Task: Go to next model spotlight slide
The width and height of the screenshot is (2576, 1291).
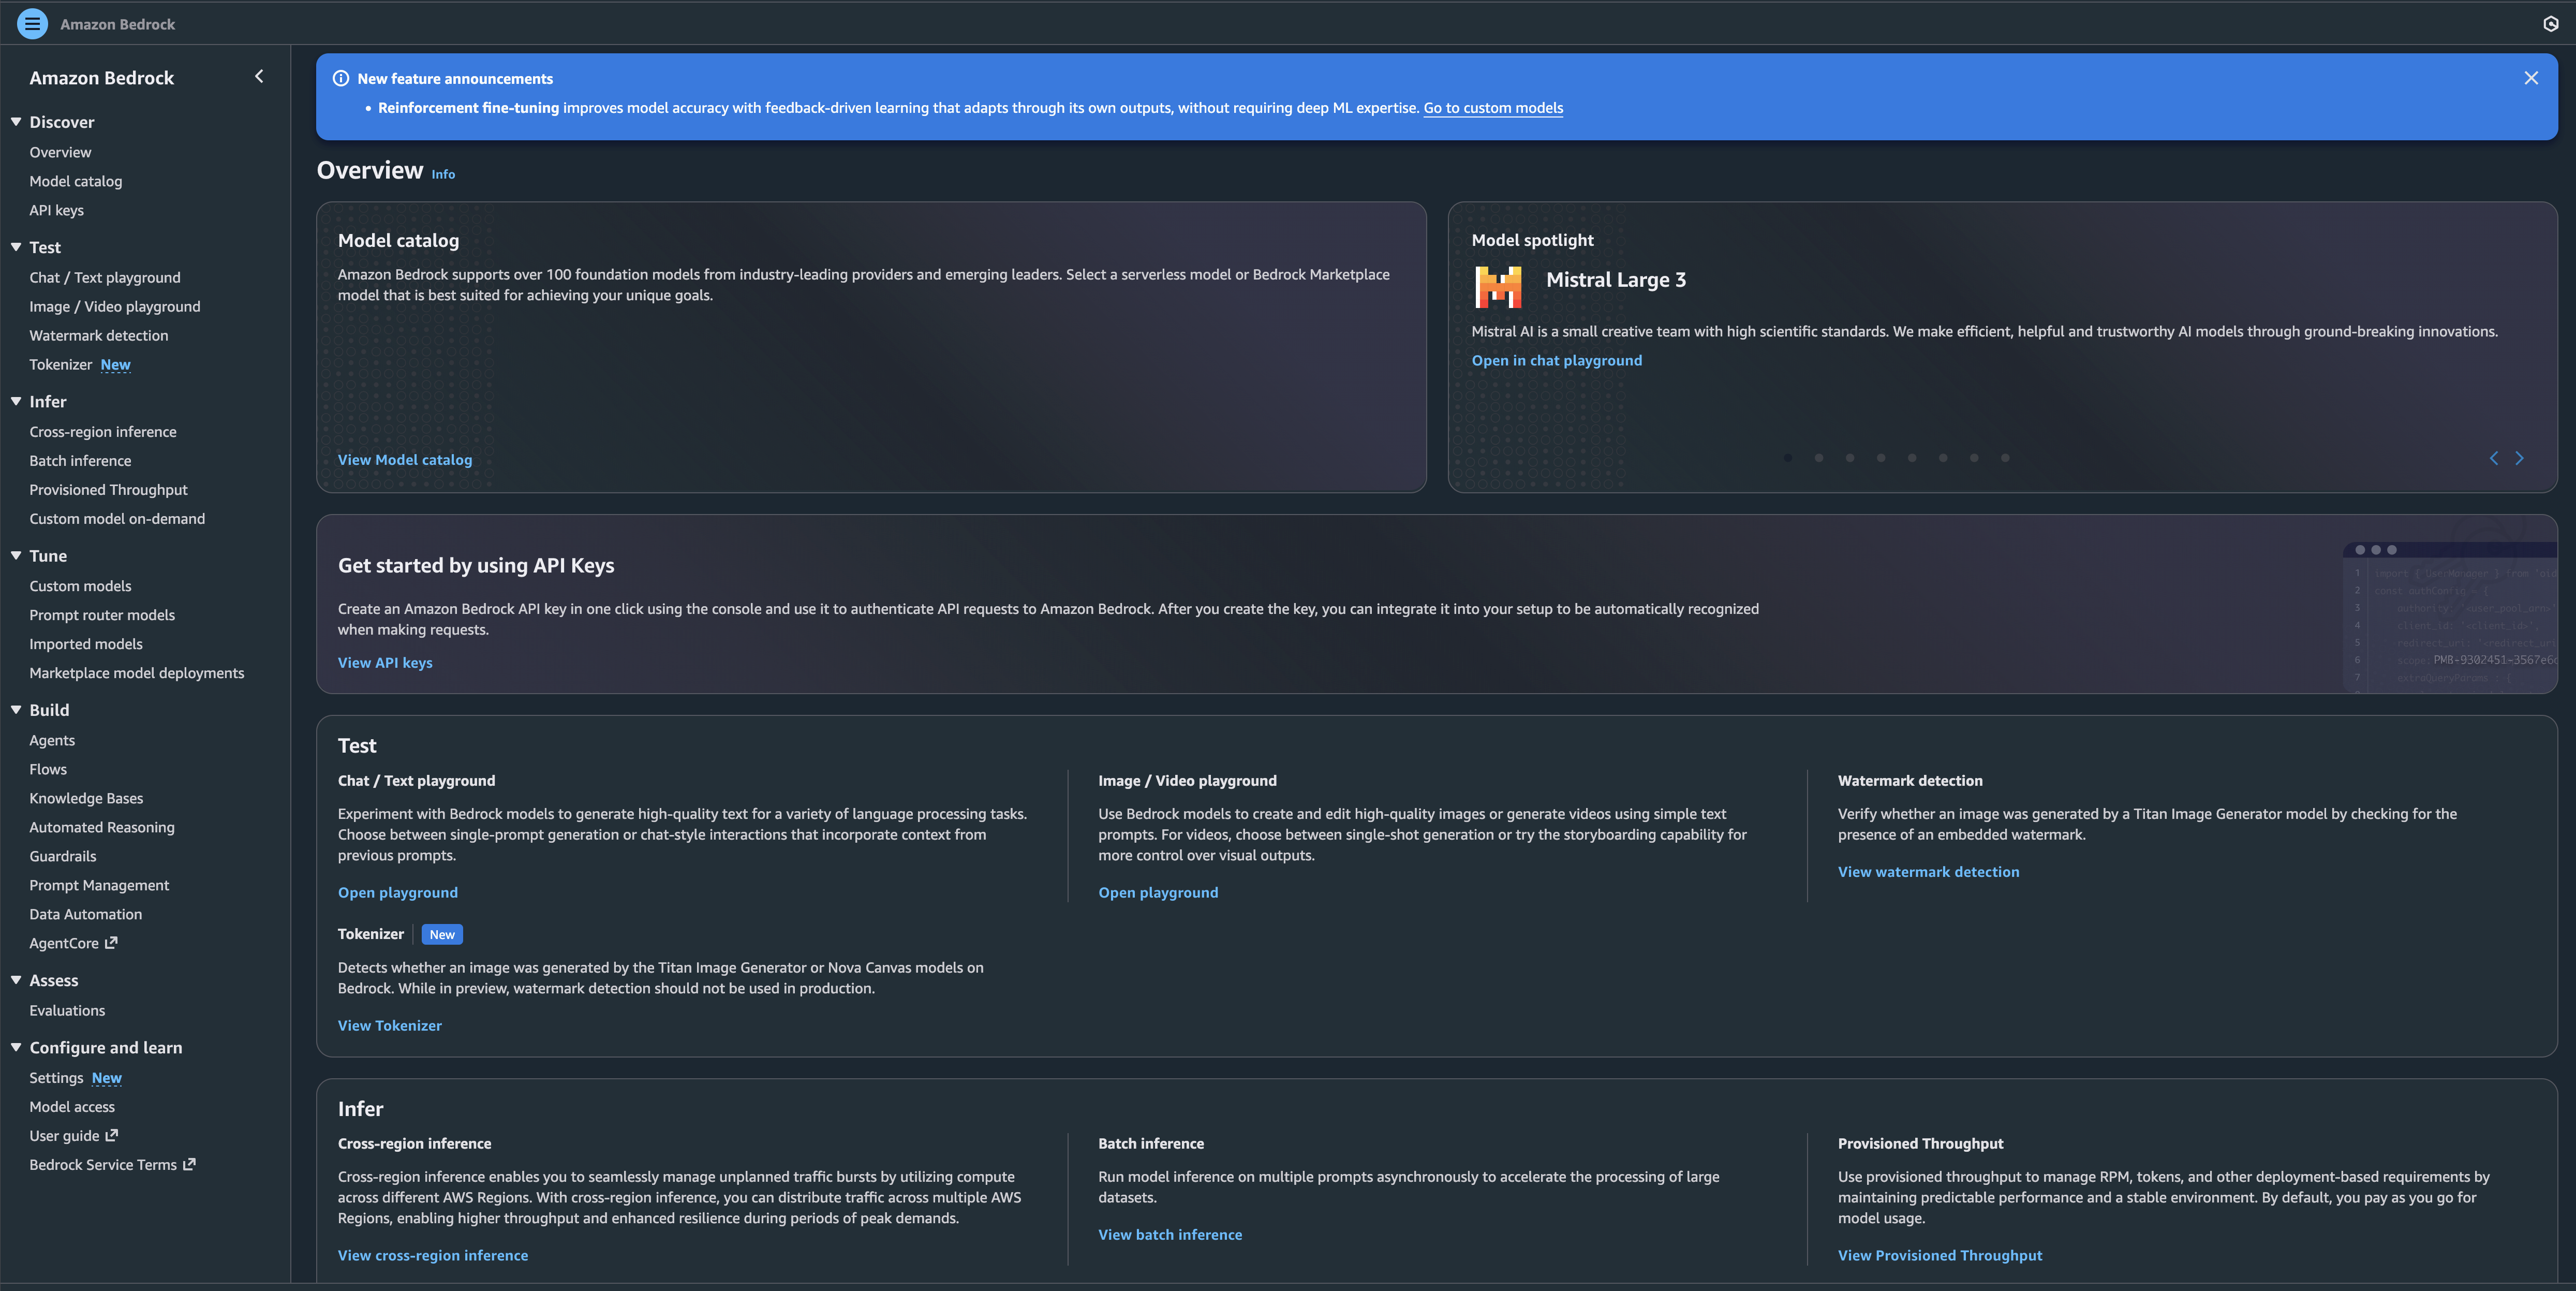Action: coord(2519,458)
